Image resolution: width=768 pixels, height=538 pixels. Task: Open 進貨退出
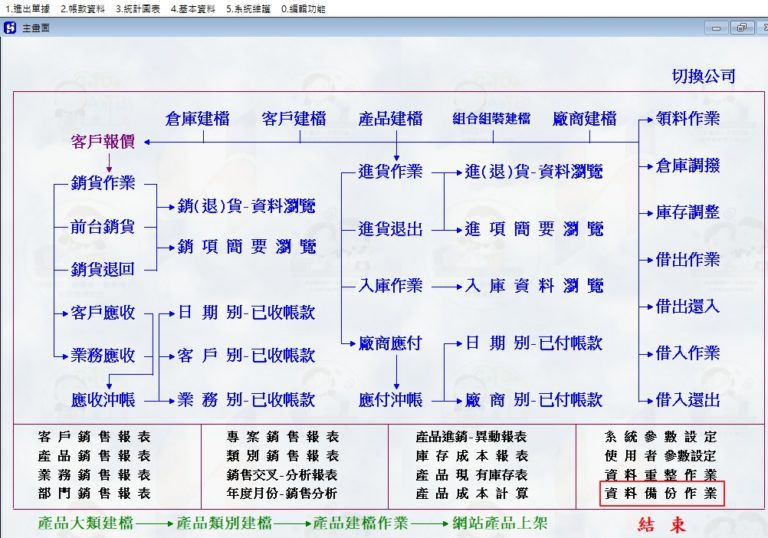[390, 229]
